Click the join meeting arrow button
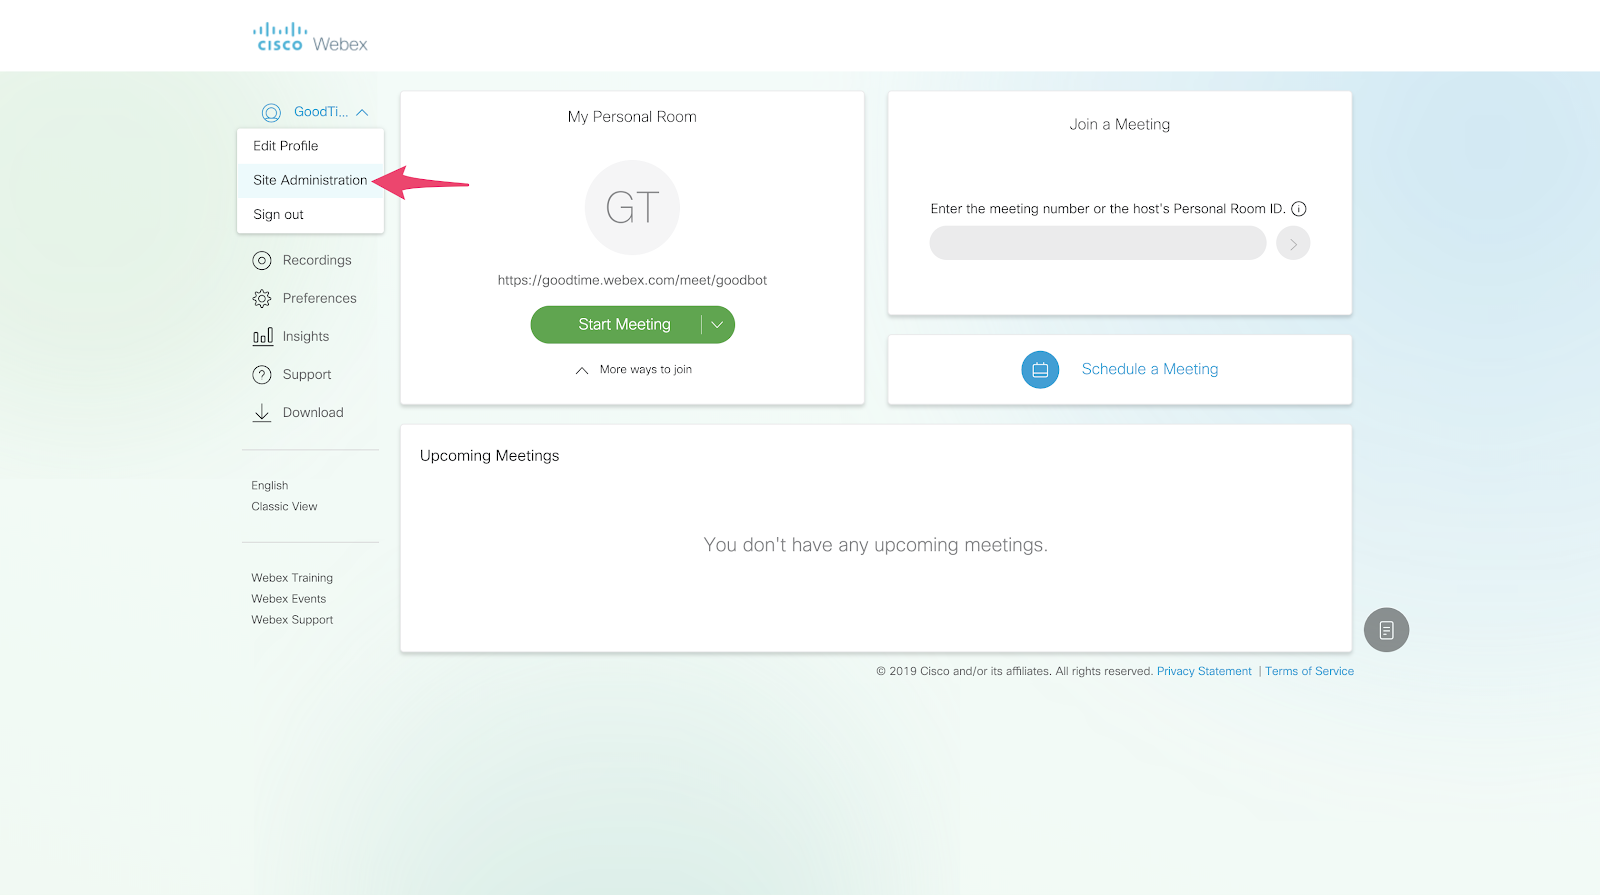1600x895 pixels. tap(1293, 243)
